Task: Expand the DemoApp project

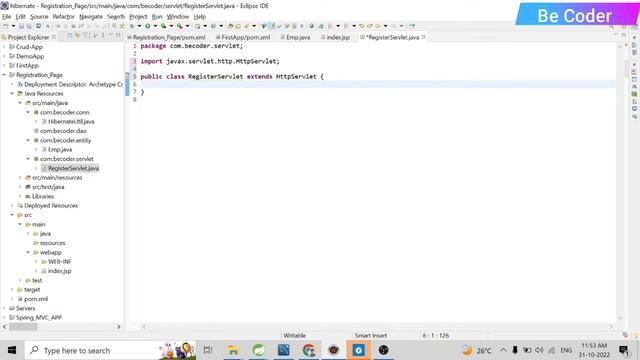Action: [x=4, y=56]
